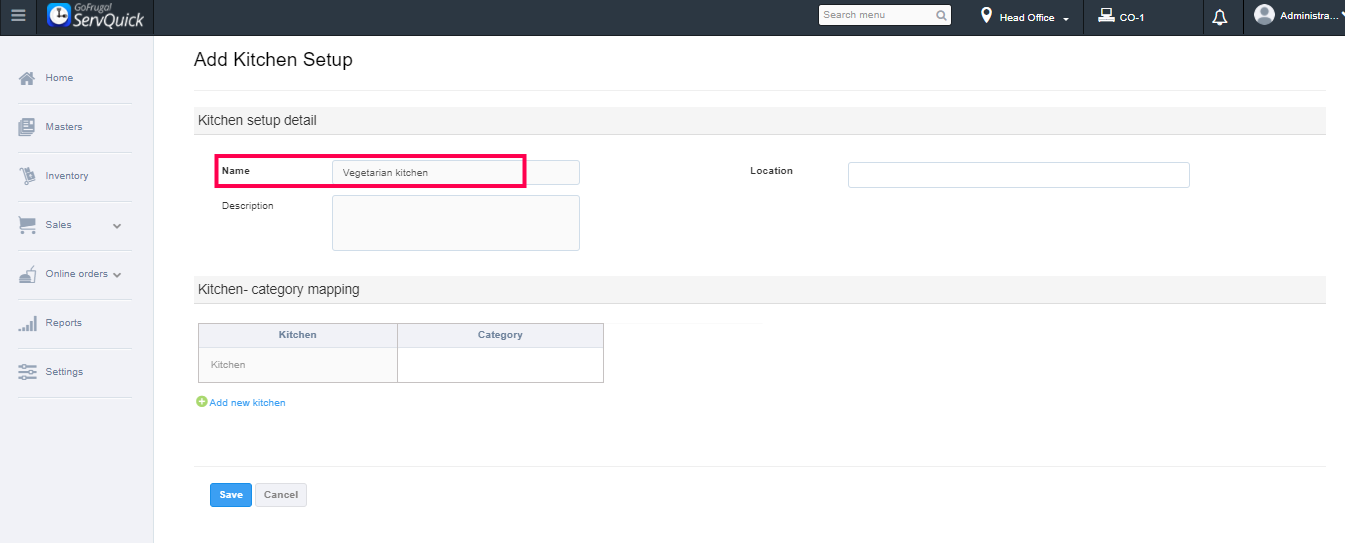Click the Save button

pos(231,495)
